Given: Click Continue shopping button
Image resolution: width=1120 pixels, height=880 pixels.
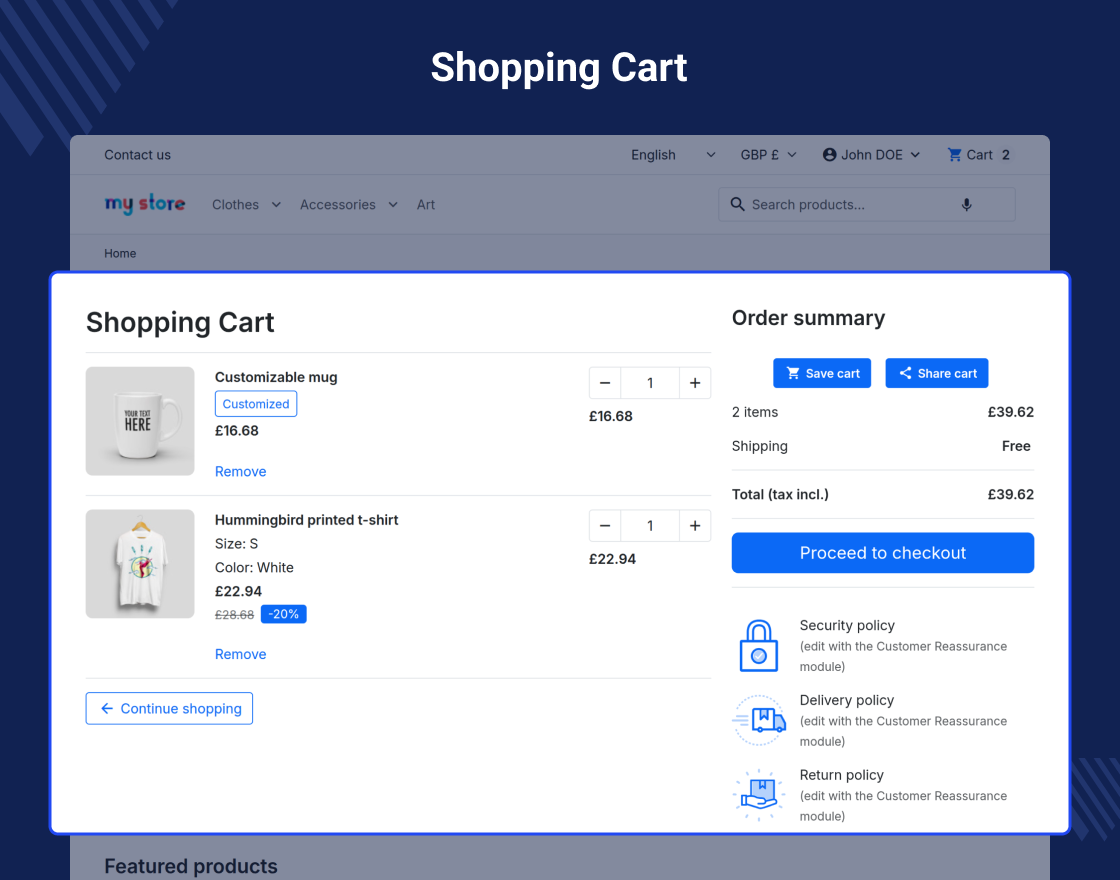Looking at the screenshot, I should click(169, 709).
